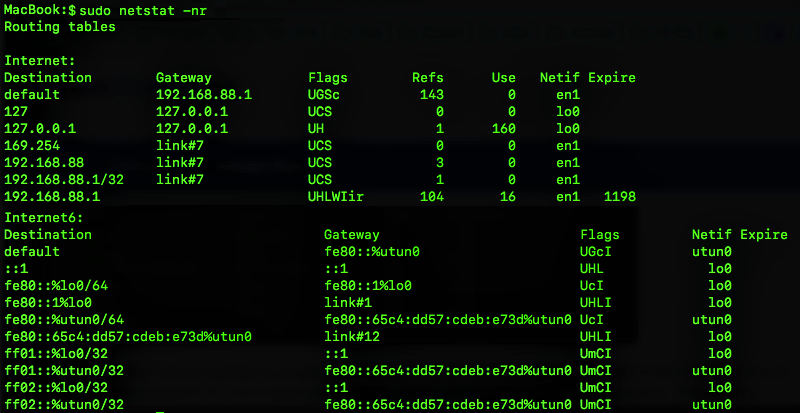Click the "Use" column header
The height and width of the screenshot is (413, 800).
pyautogui.click(x=503, y=77)
